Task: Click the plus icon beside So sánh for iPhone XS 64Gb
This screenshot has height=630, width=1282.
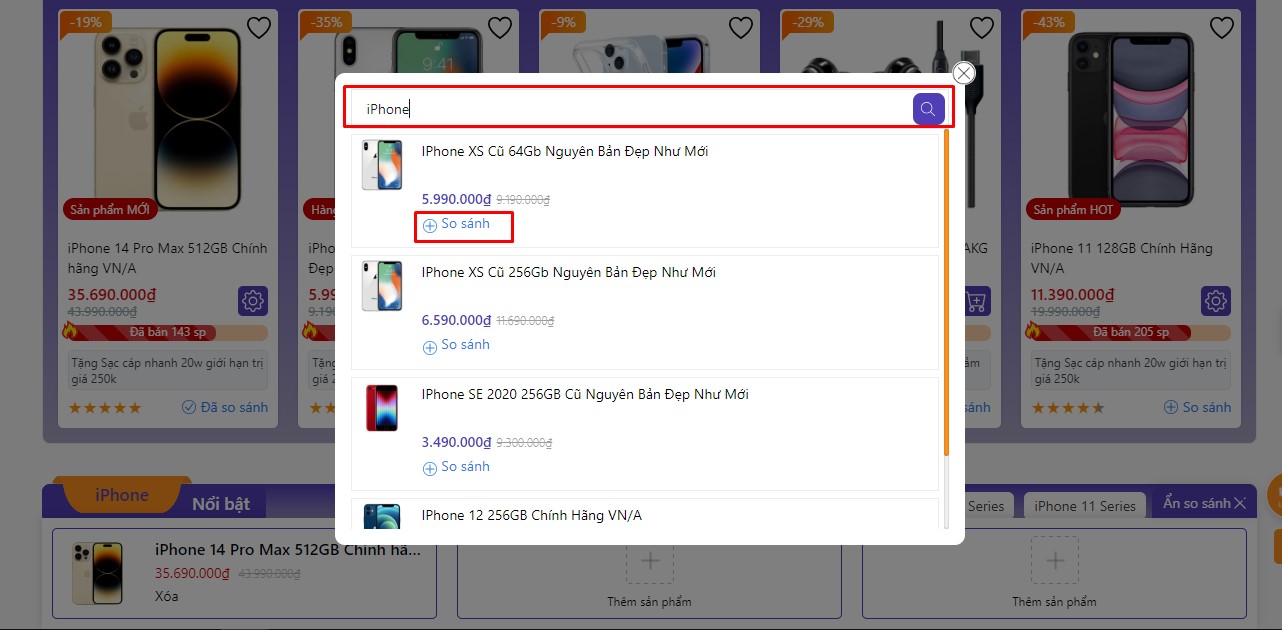Action: pos(430,226)
